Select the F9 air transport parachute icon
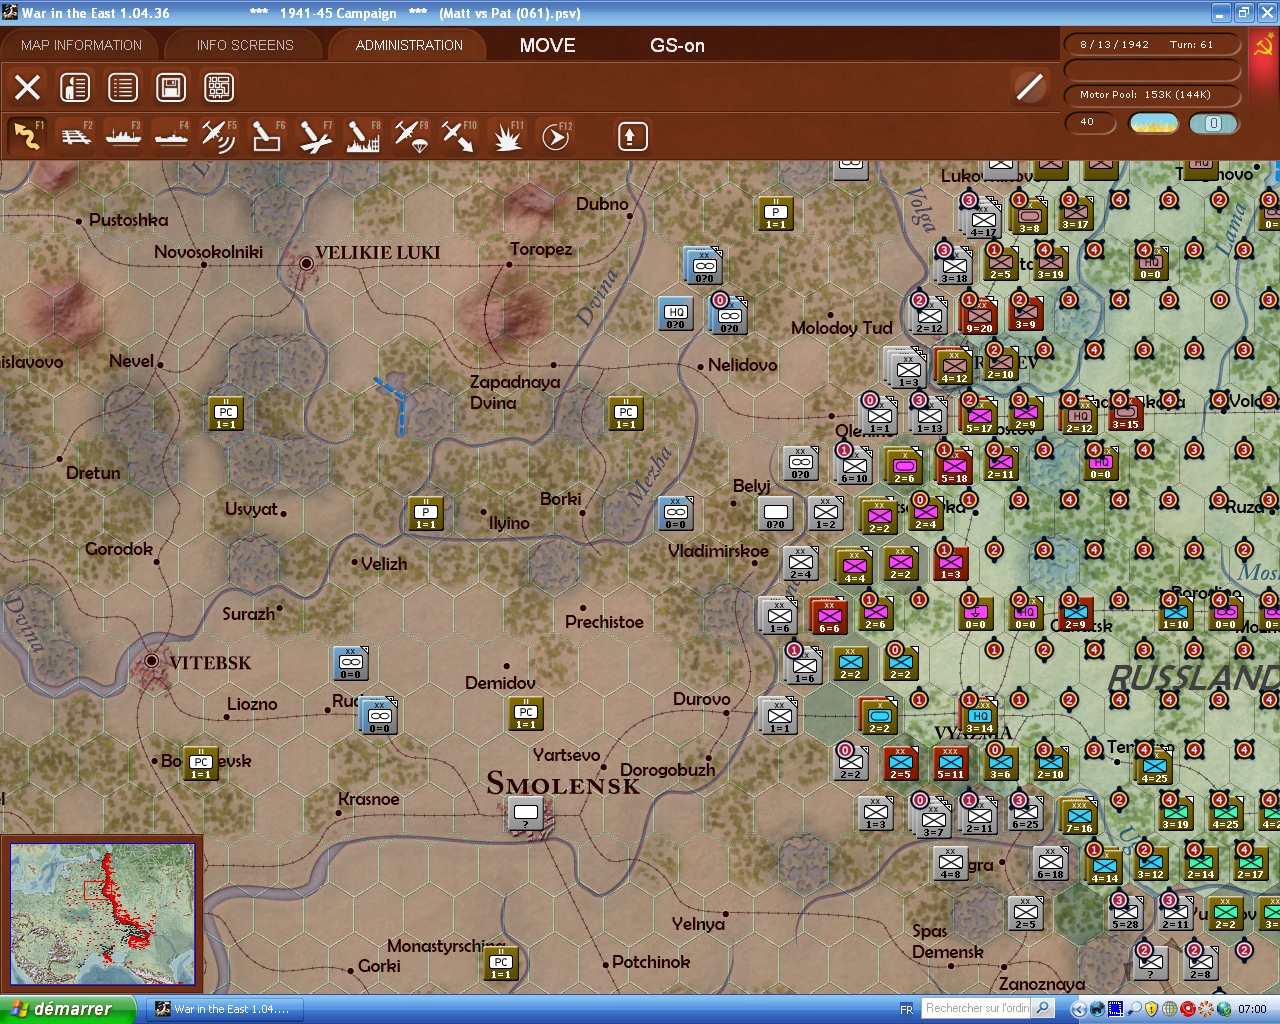The height and width of the screenshot is (1024, 1280). (x=411, y=135)
